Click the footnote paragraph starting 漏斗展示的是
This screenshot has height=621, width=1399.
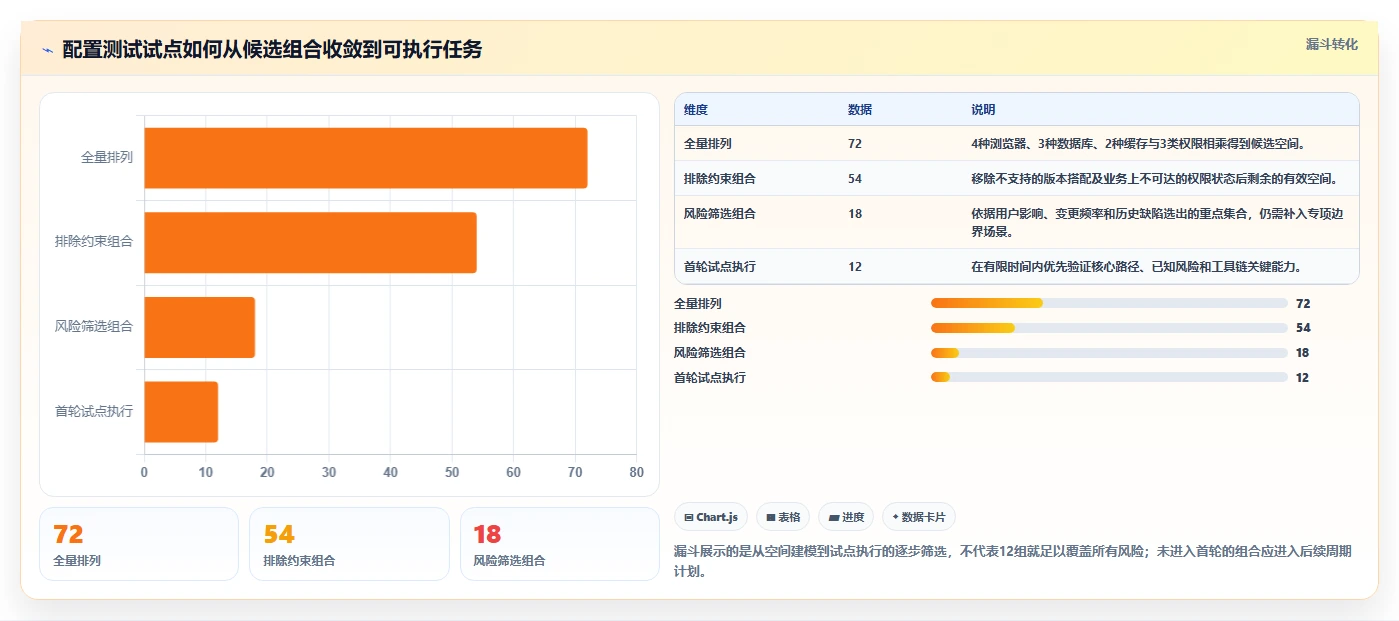click(1013, 561)
